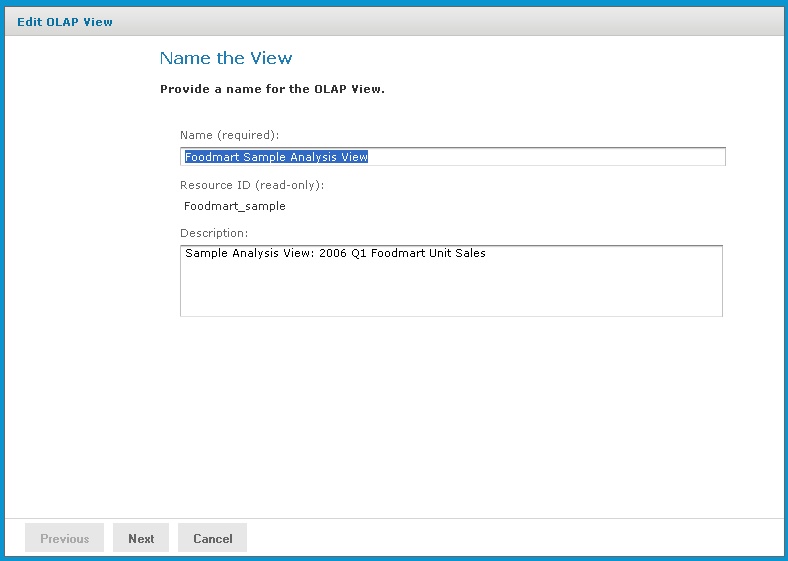Click the 'Description:' label

(x=214, y=233)
